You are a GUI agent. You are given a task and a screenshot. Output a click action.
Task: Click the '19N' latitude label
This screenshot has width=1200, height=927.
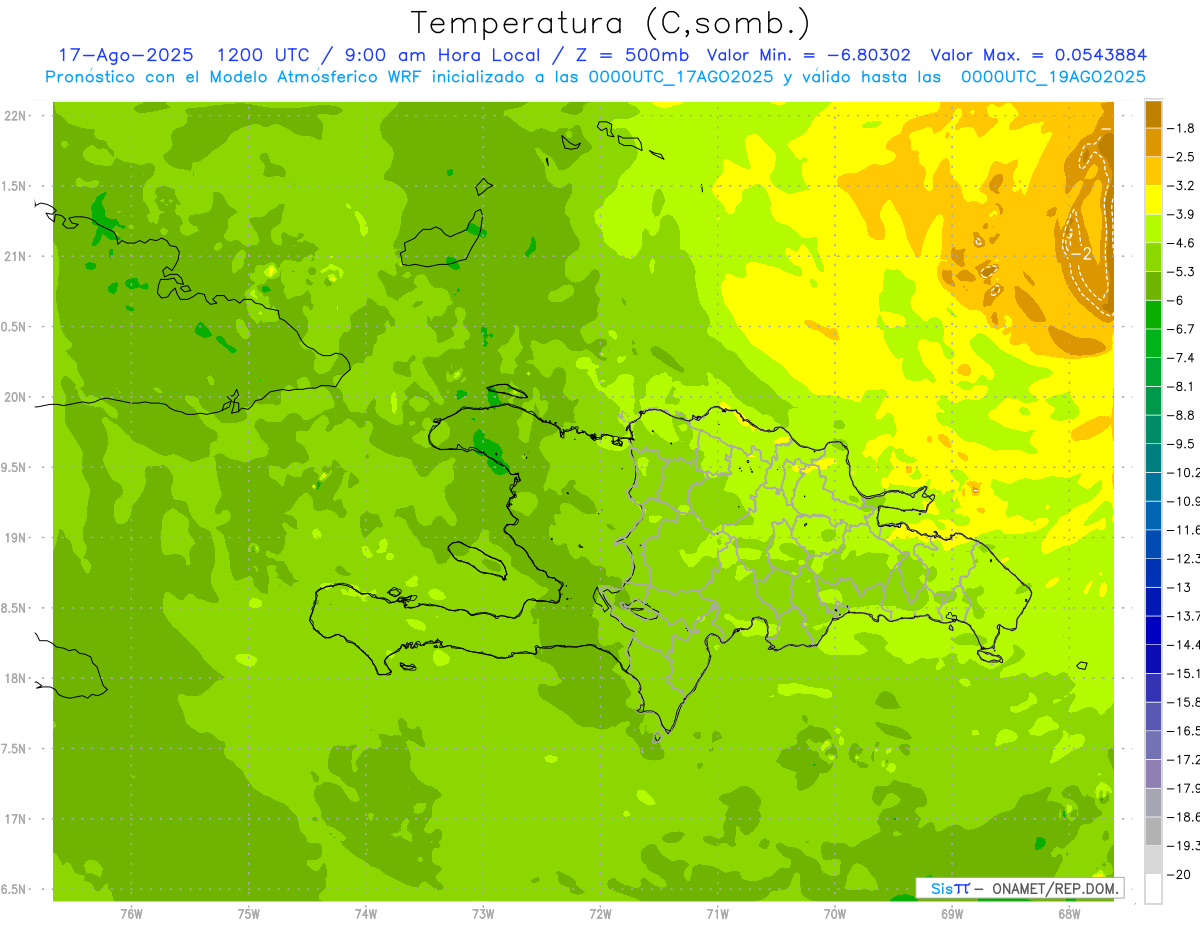tap(15, 538)
